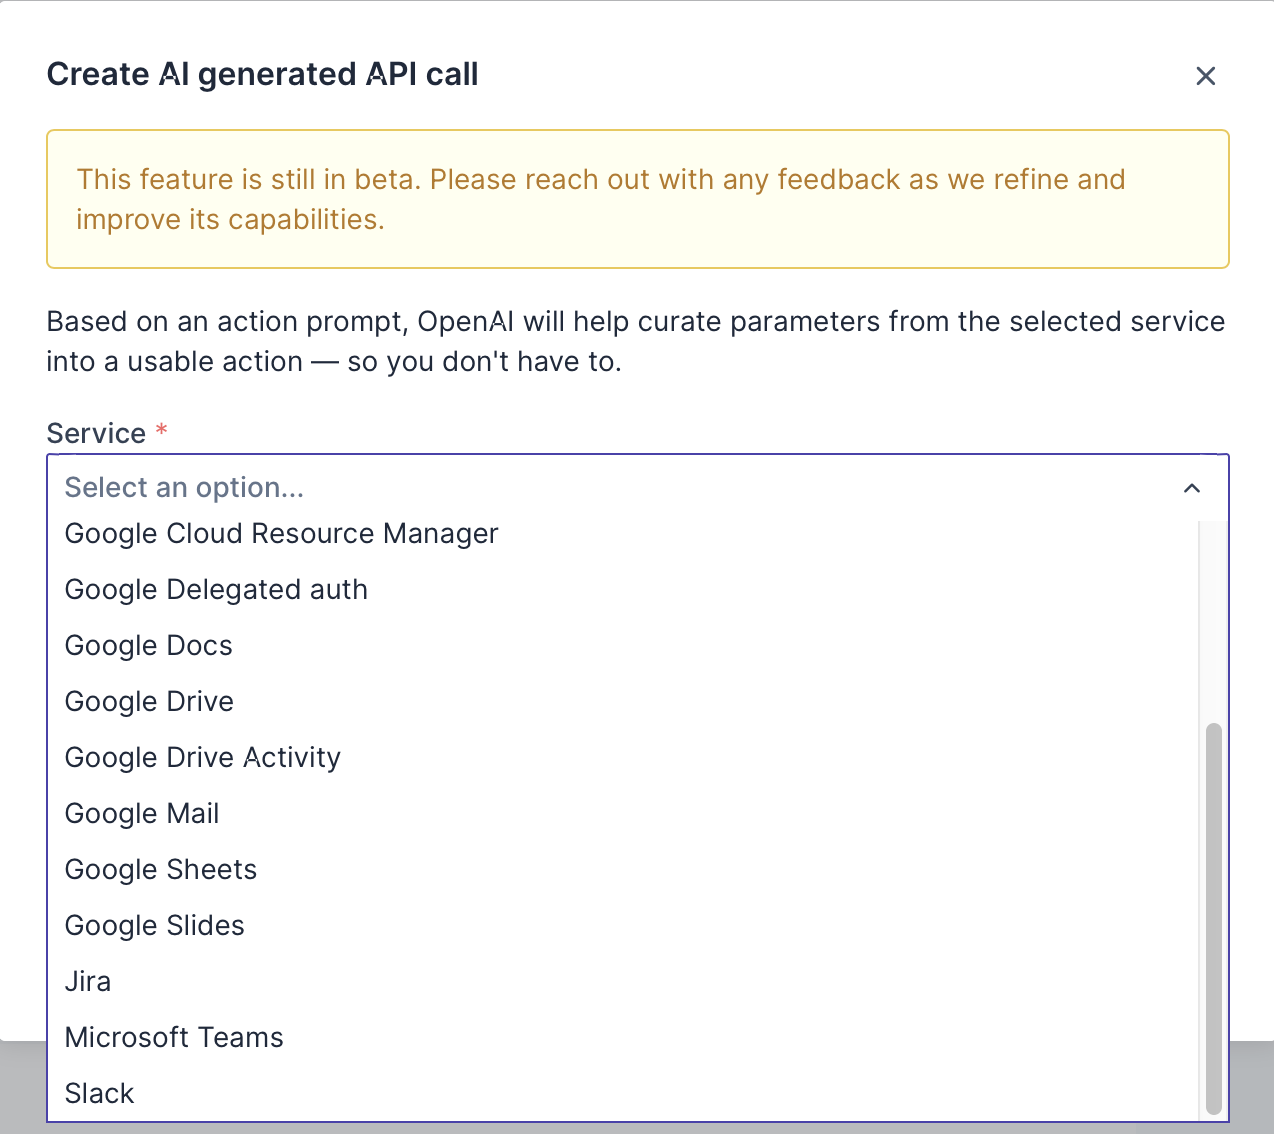Viewport: 1274px width, 1134px height.
Task: Select Google Sheets from dropdown
Action: 160,870
